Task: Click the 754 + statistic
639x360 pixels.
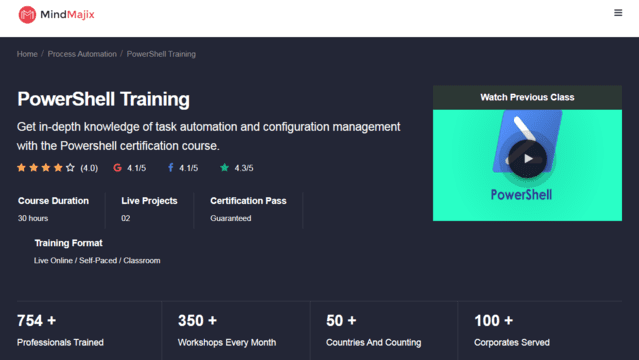Action: click(x=36, y=321)
